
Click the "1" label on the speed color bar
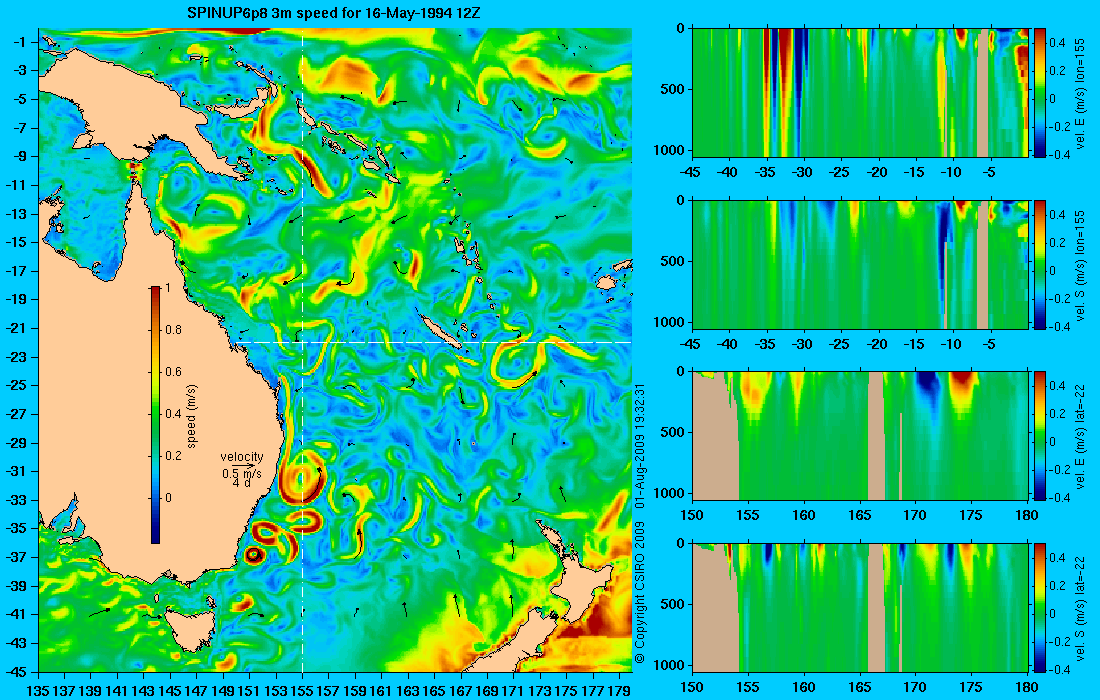[167, 288]
